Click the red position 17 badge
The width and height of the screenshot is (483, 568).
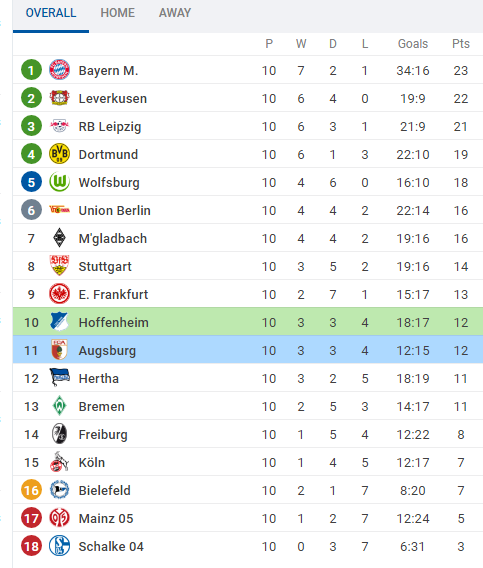32,518
